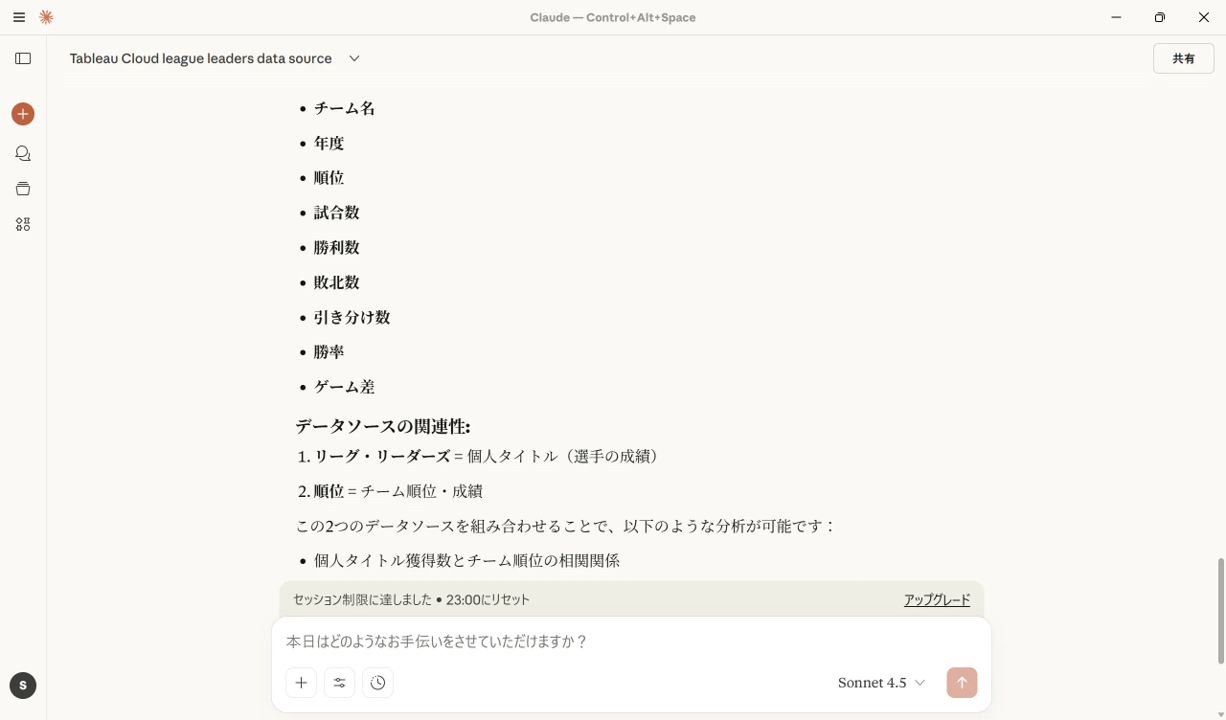This screenshot has width=1226, height=720.
Task: Start a new chat with the orange plus icon
Action: point(22,113)
